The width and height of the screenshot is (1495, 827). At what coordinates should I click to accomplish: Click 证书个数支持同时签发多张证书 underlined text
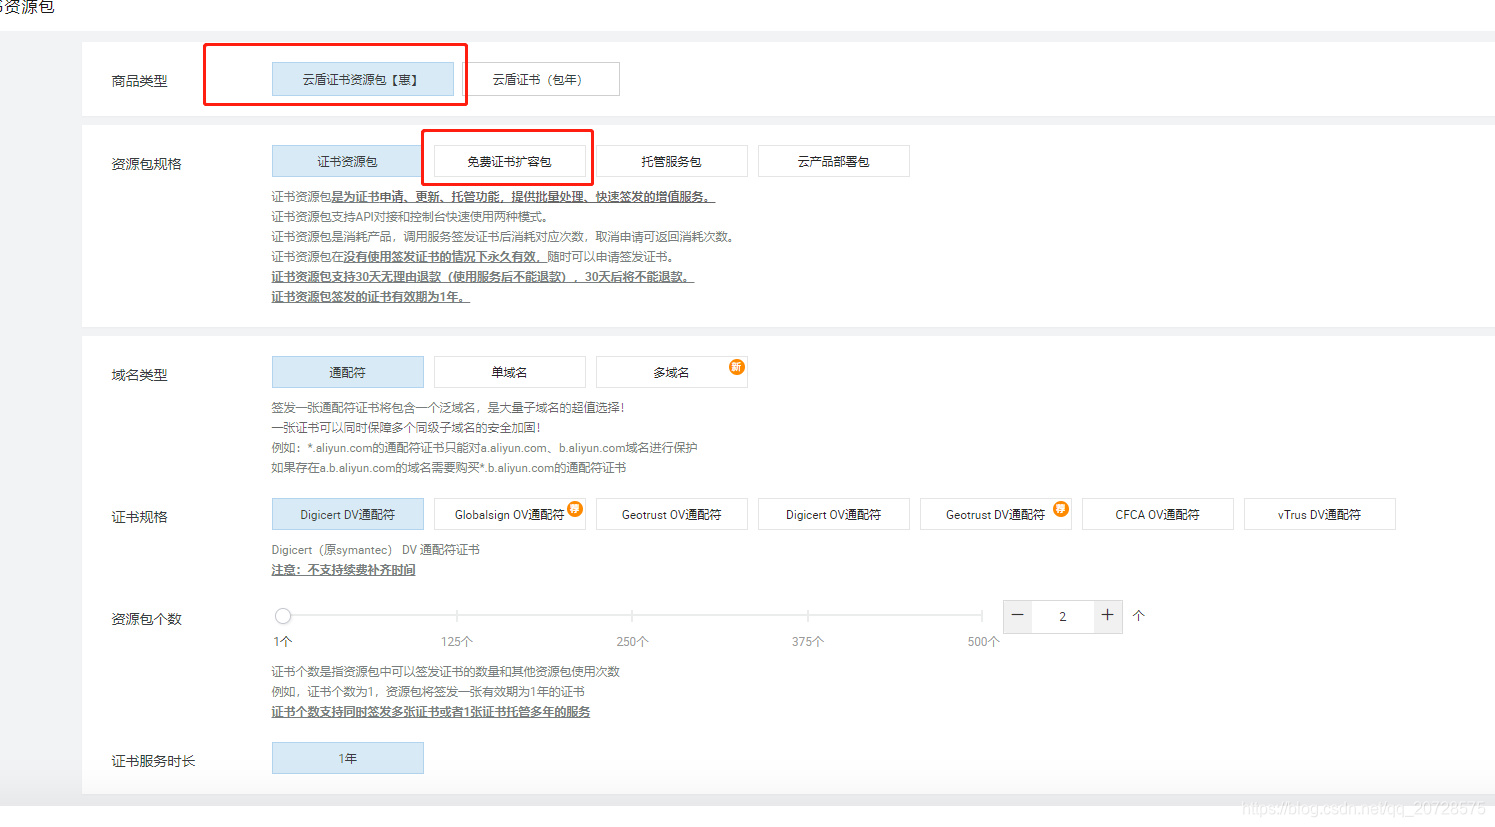tap(431, 712)
